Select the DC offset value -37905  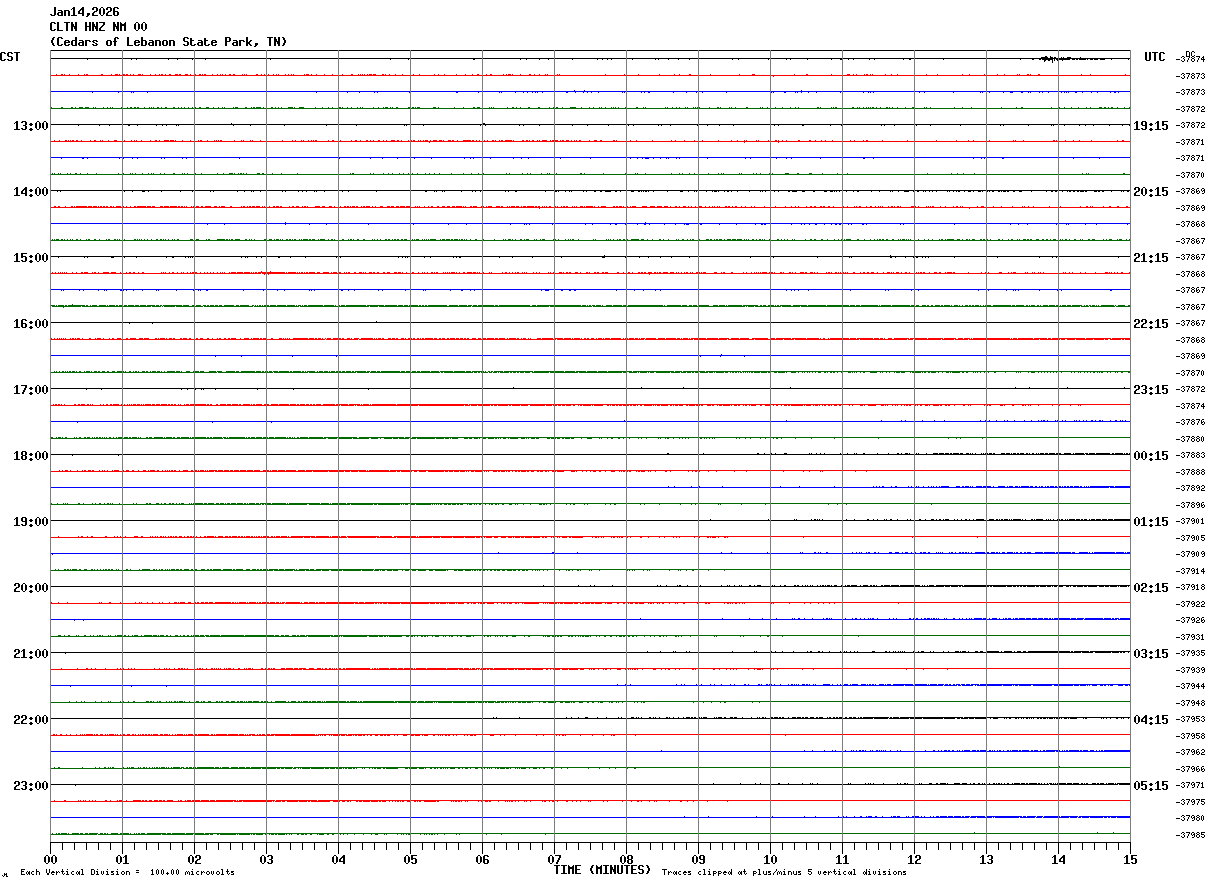[1191, 538]
